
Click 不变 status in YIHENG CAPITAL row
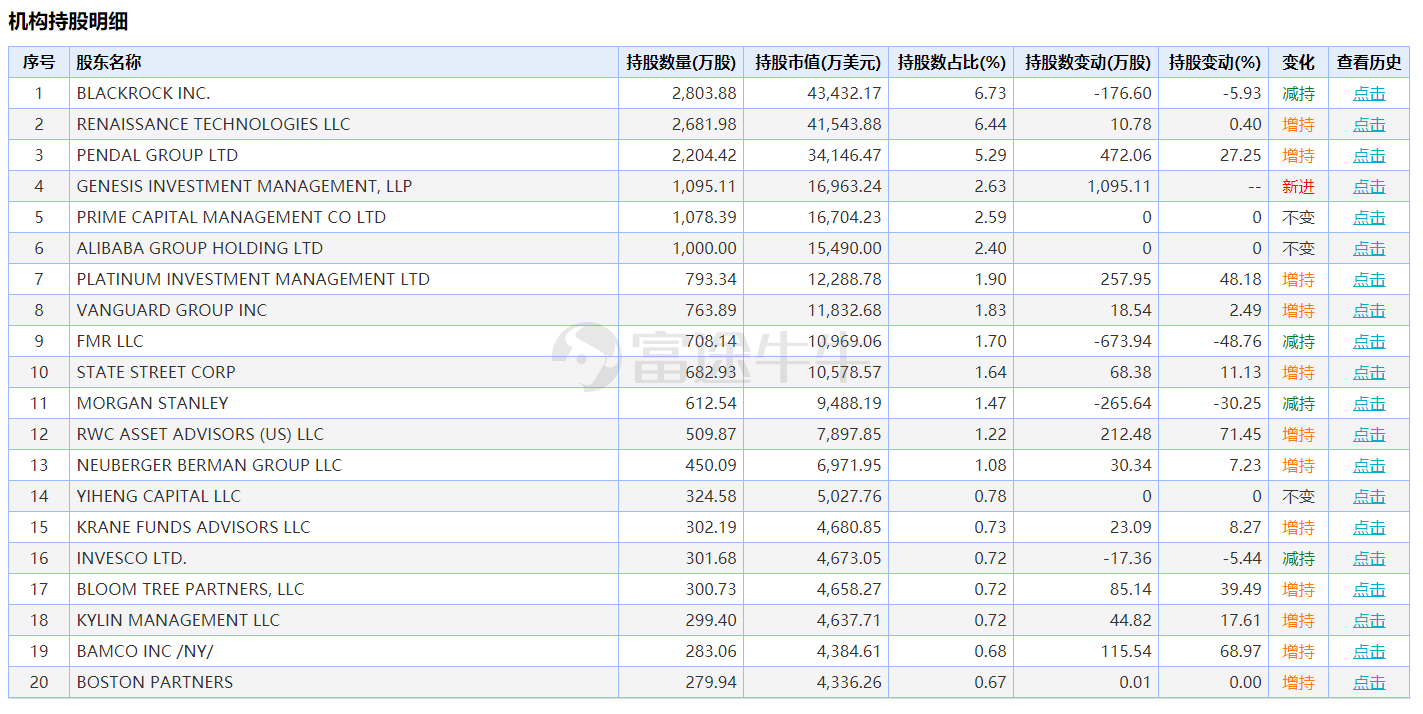(1299, 497)
